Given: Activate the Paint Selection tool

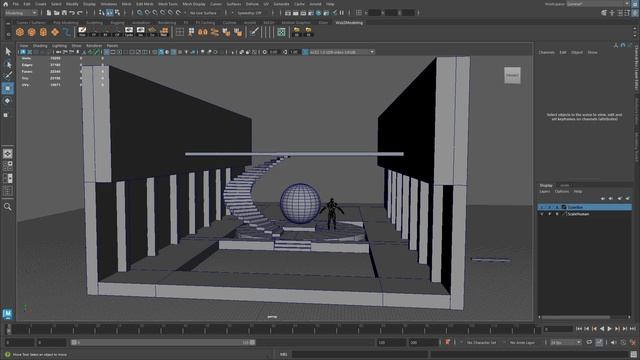Looking at the screenshot, I should (8, 76).
